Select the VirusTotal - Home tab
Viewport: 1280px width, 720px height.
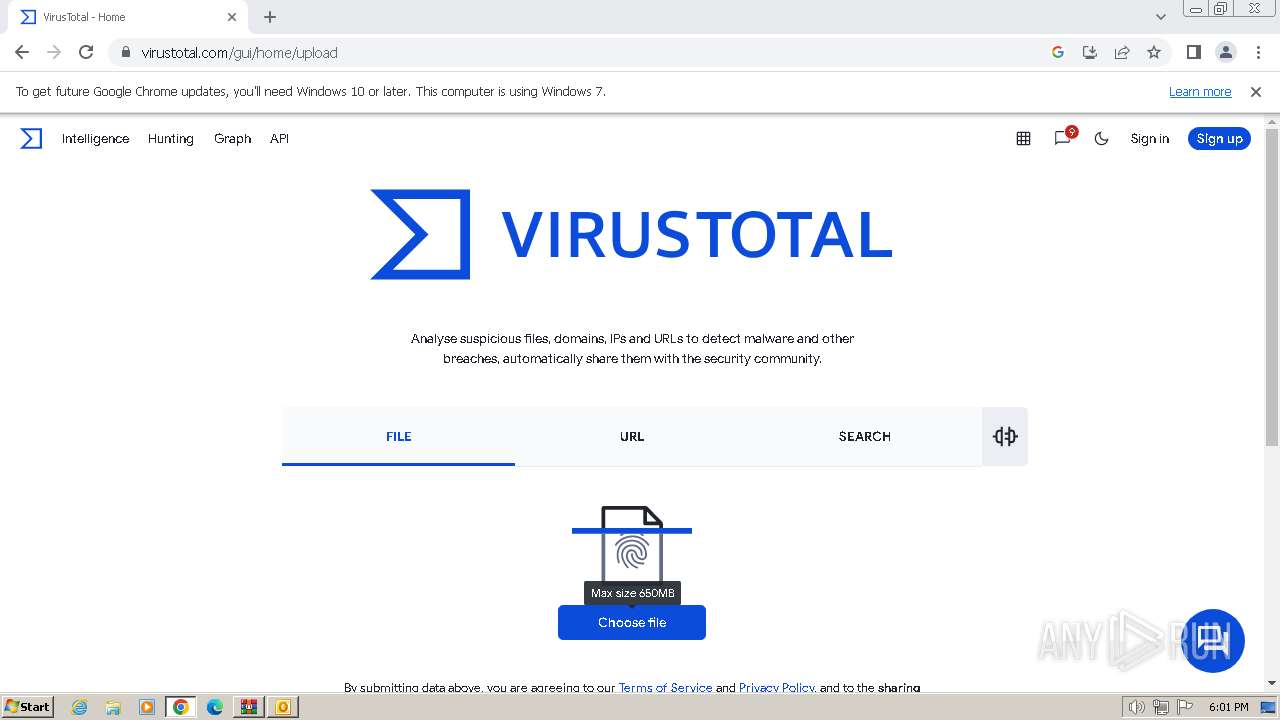pyautogui.click(x=128, y=17)
